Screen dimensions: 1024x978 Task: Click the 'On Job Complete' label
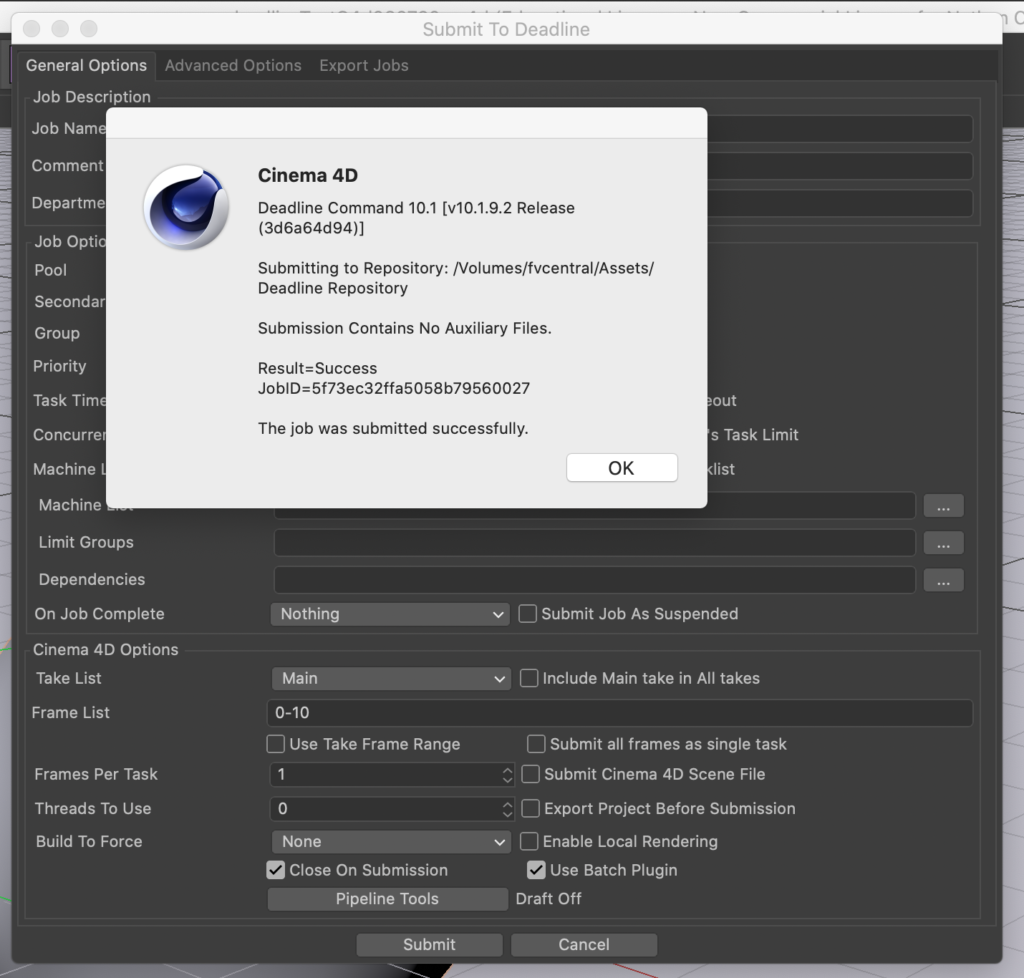(99, 614)
